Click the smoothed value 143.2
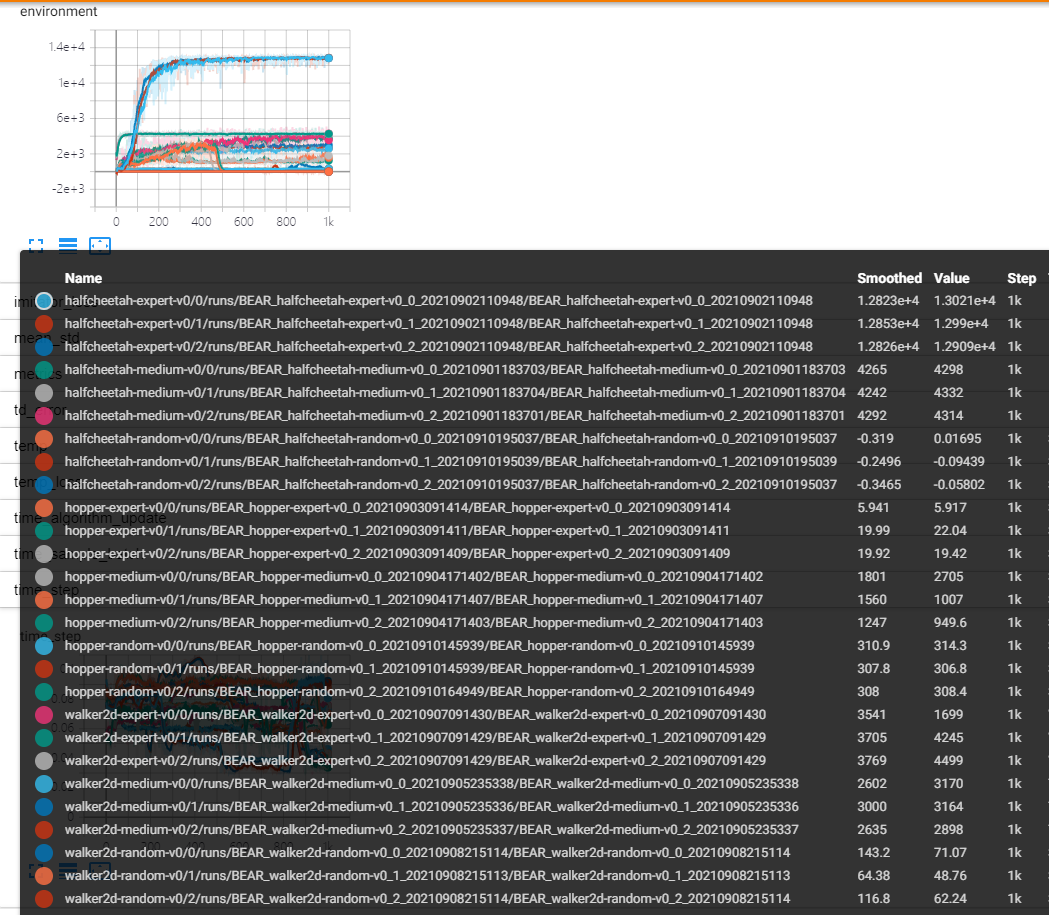Viewport: 1049px width, 919px height. point(874,853)
